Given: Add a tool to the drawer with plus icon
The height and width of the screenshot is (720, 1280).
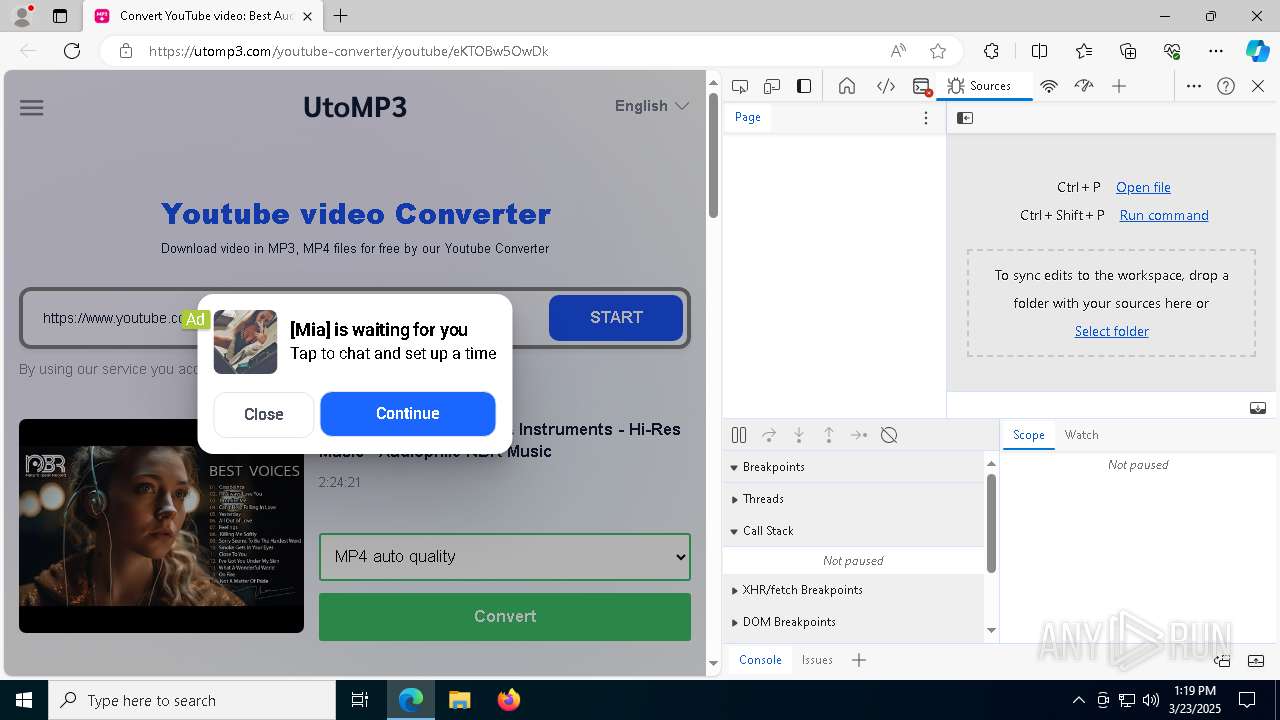Looking at the screenshot, I should click(x=859, y=660).
